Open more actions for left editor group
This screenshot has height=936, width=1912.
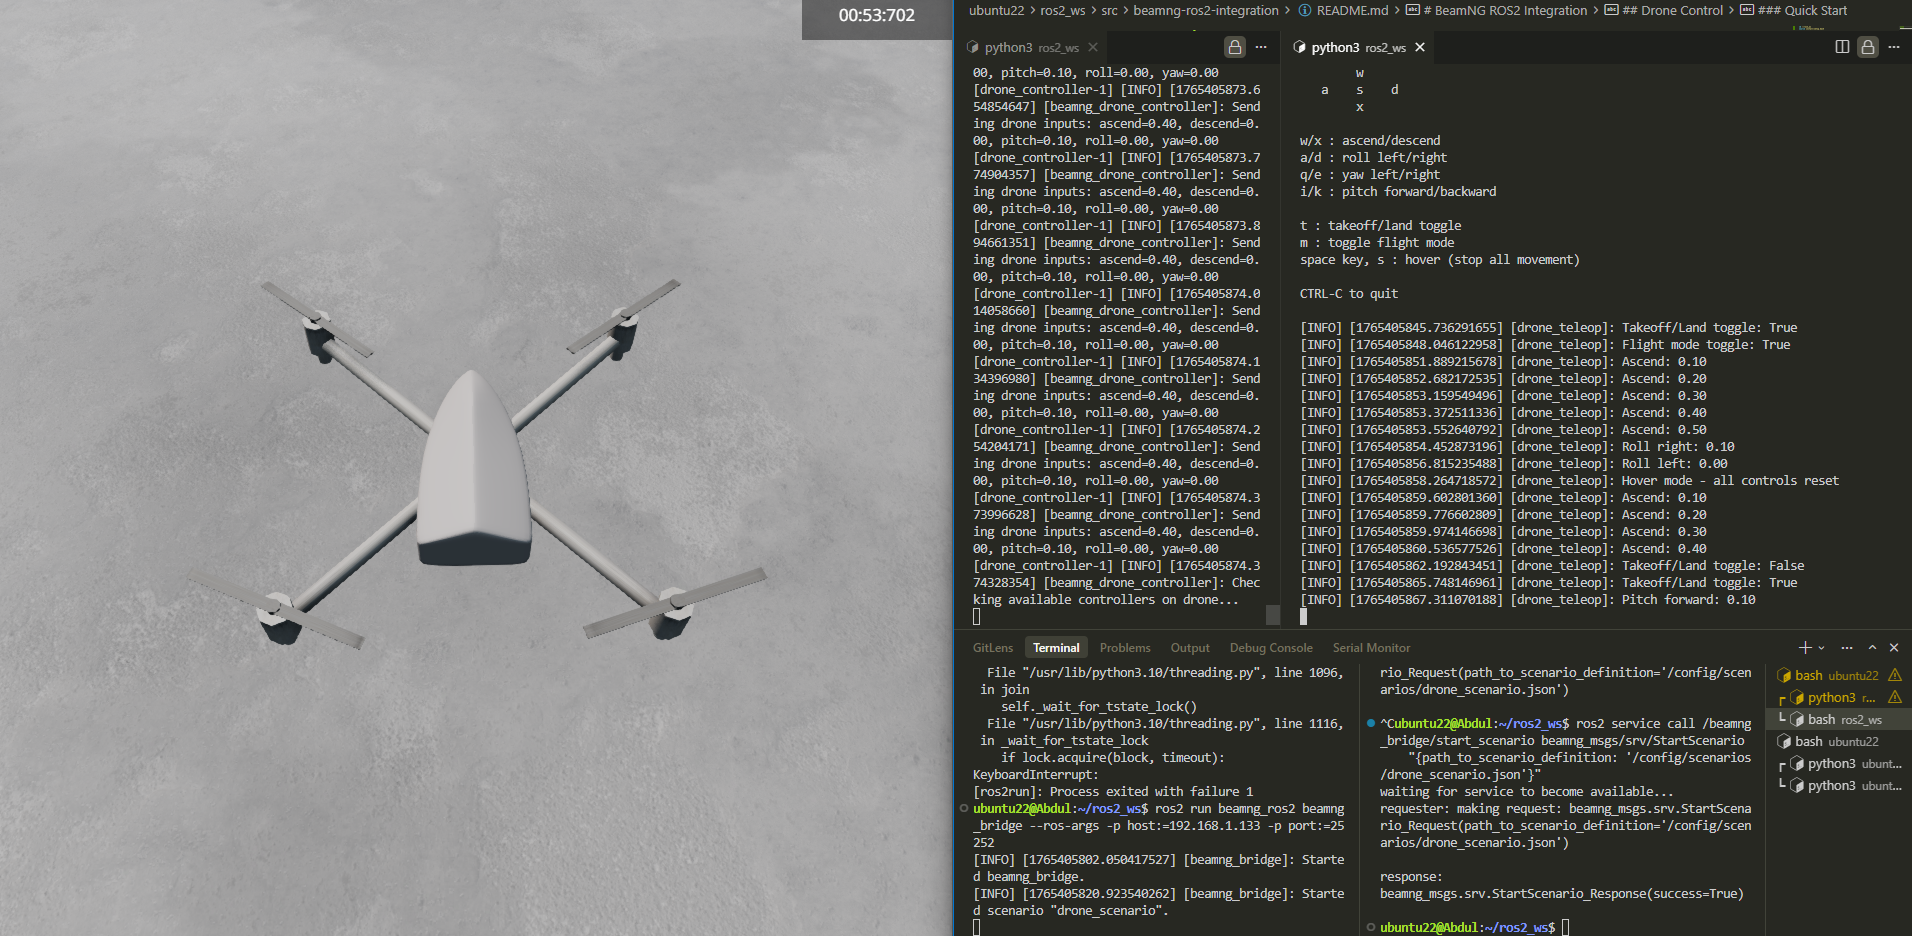click(1261, 47)
